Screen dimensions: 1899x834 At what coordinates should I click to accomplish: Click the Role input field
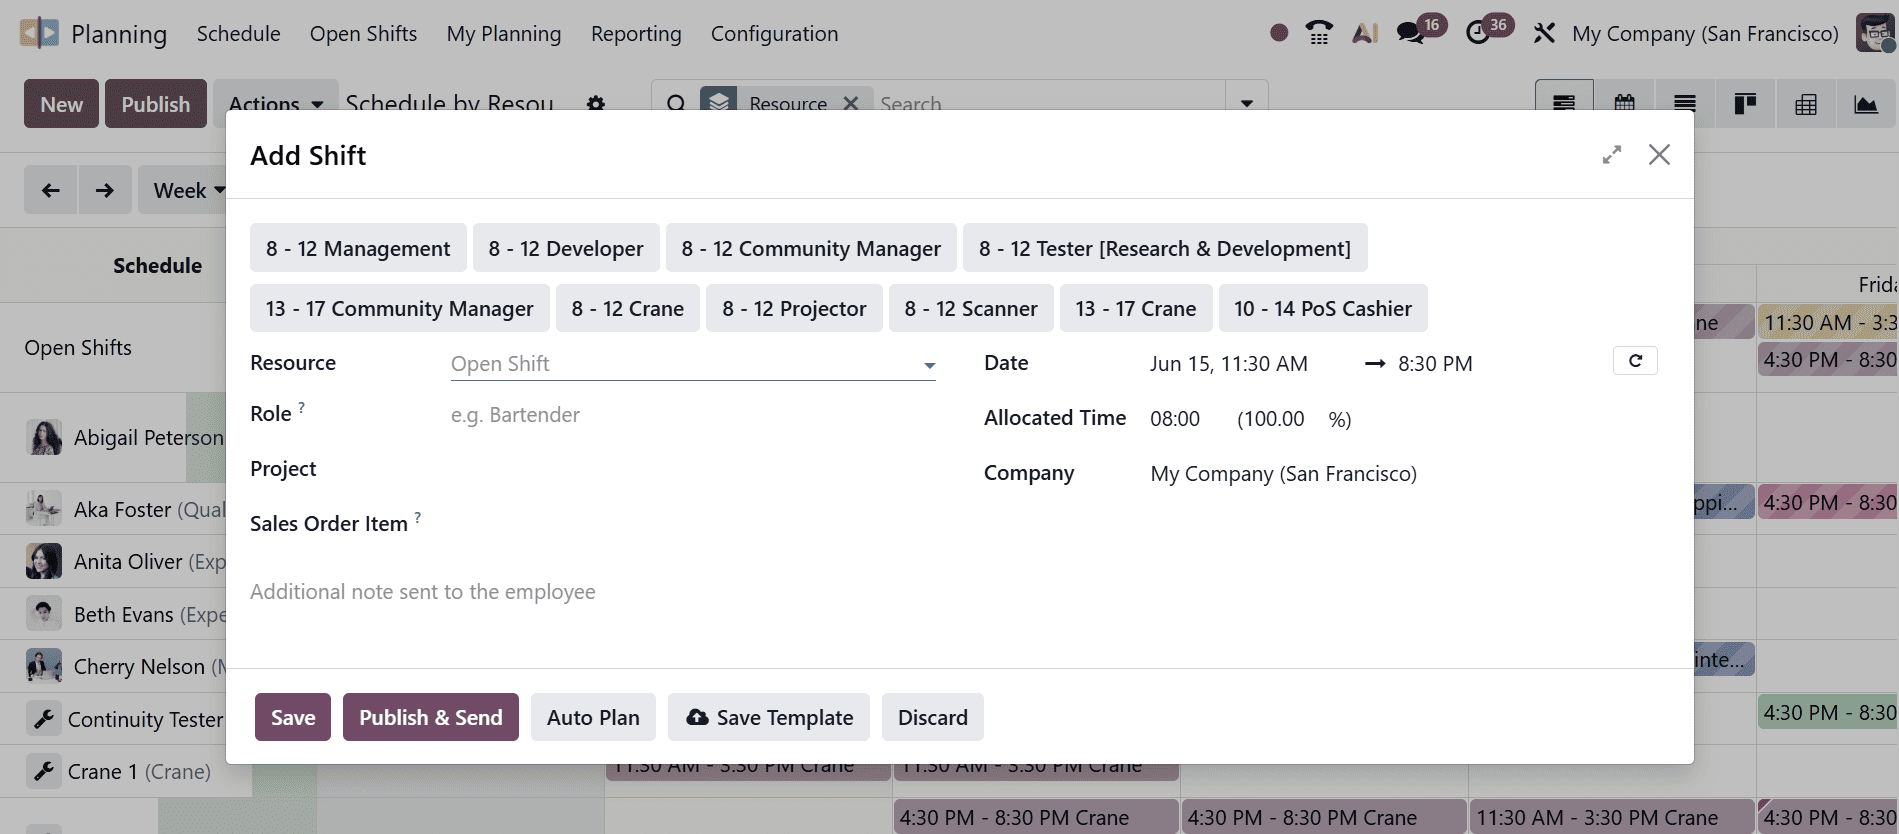click(693, 415)
